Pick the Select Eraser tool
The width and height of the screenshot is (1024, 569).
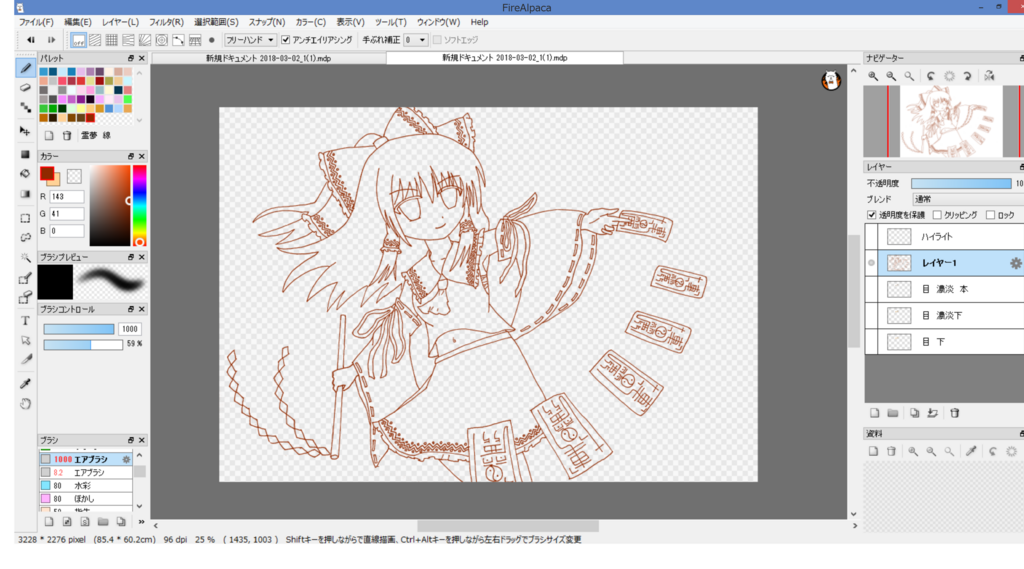(25, 299)
